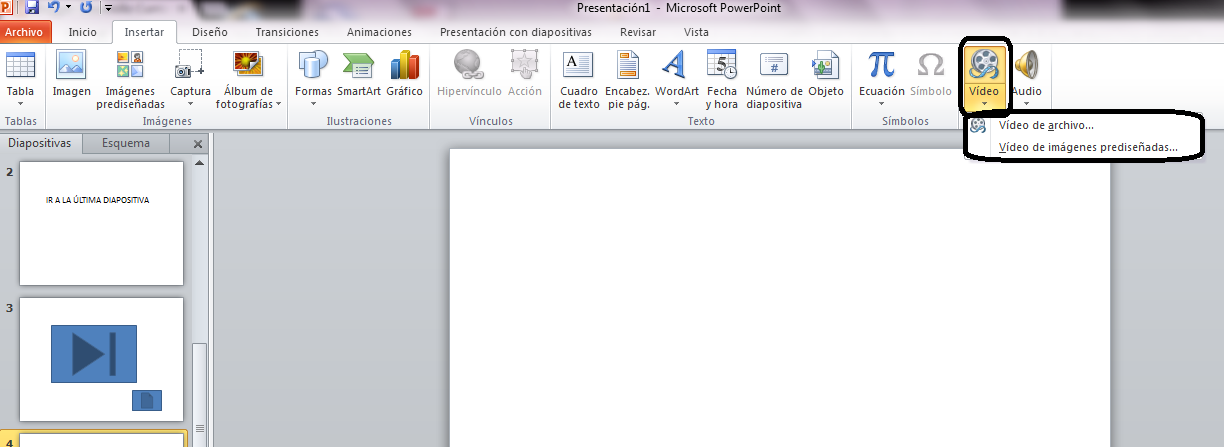Switch to the Animaciones tab

[379, 32]
